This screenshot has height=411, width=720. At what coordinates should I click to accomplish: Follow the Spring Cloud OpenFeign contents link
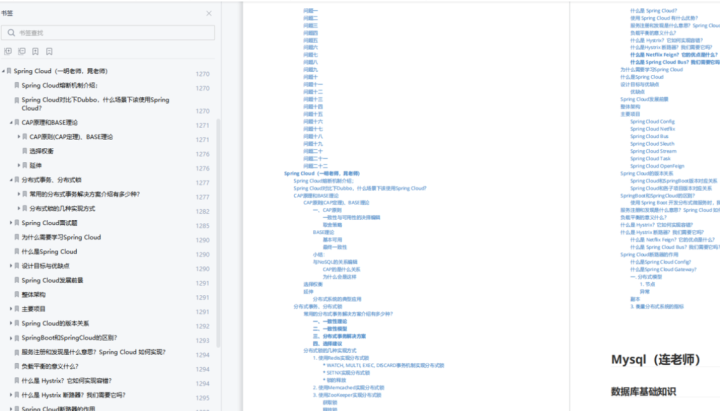pos(657,166)
